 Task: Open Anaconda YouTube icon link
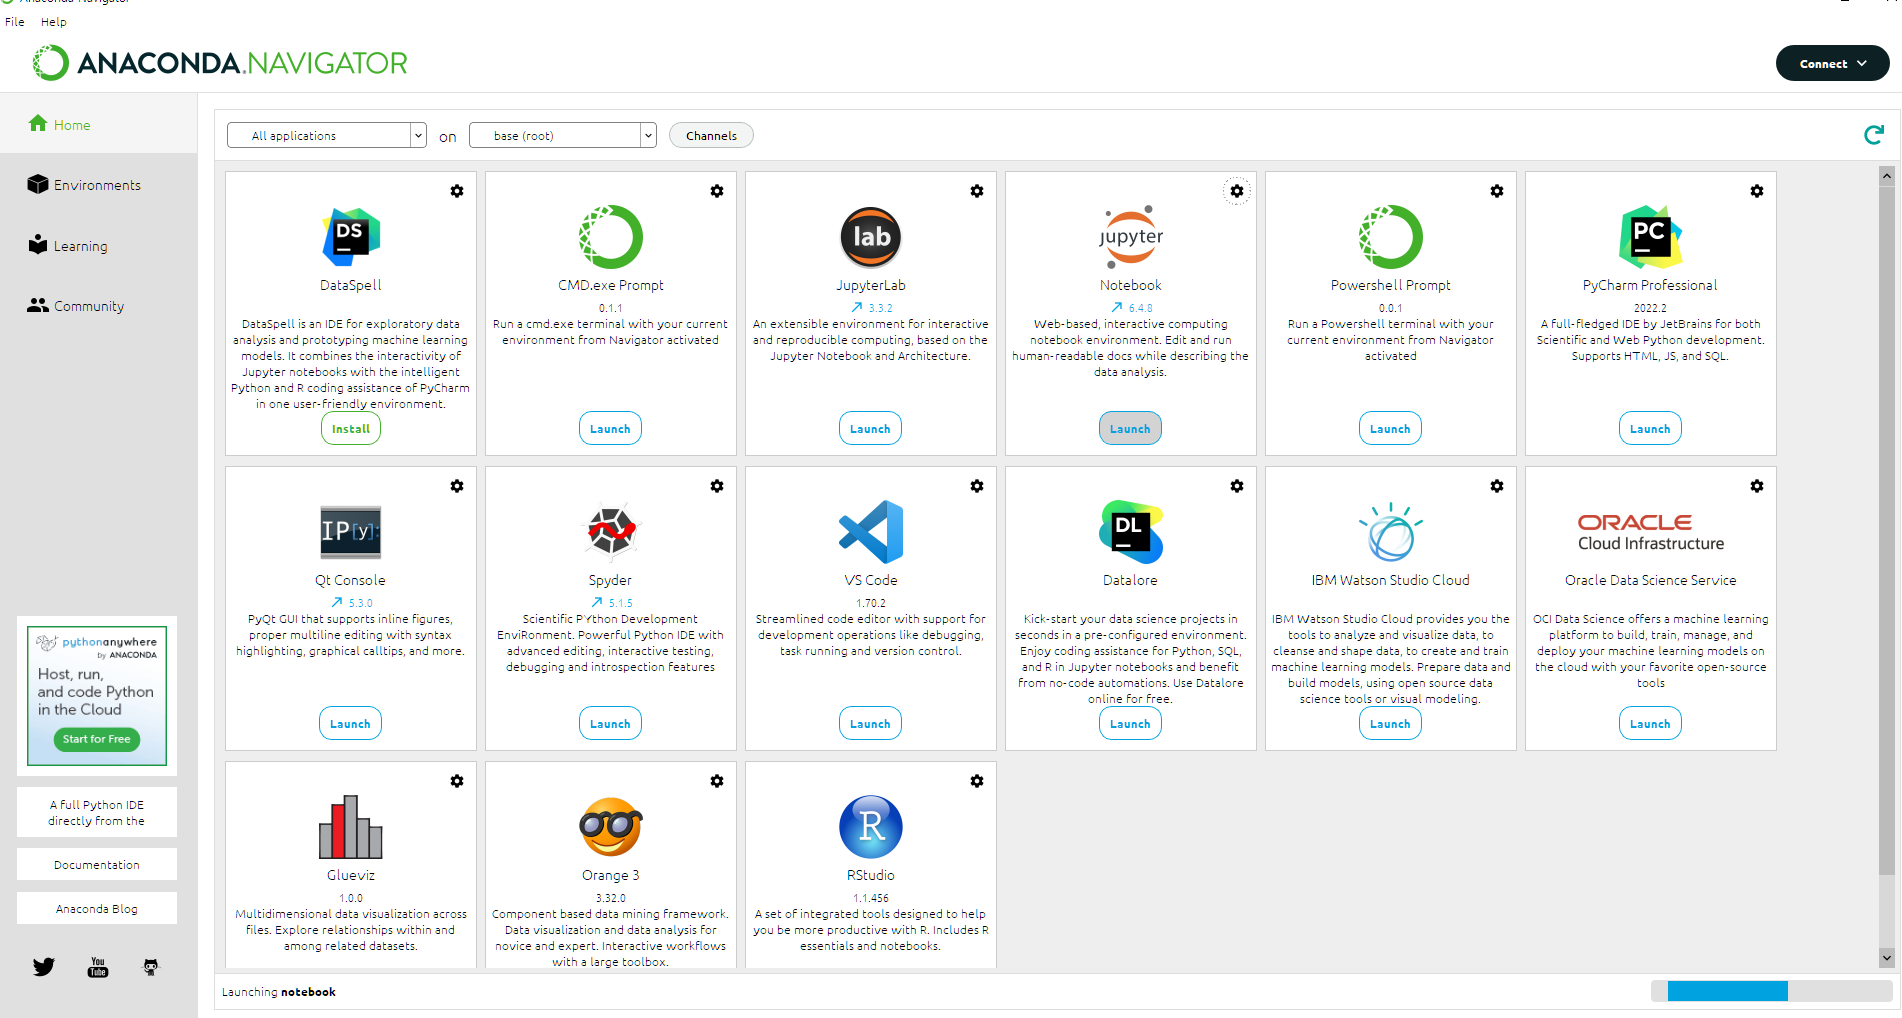click(x=98, y=967)
